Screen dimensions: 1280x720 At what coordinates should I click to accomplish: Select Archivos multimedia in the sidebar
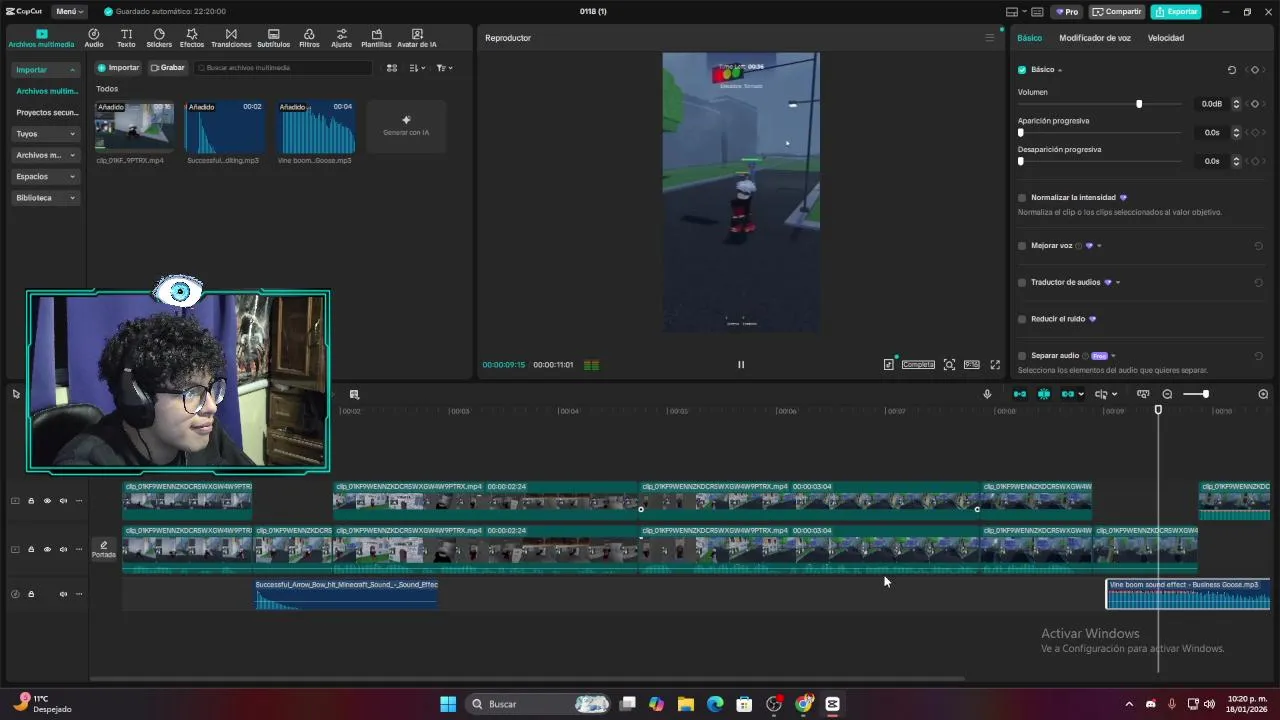click(x=46, y=91)
